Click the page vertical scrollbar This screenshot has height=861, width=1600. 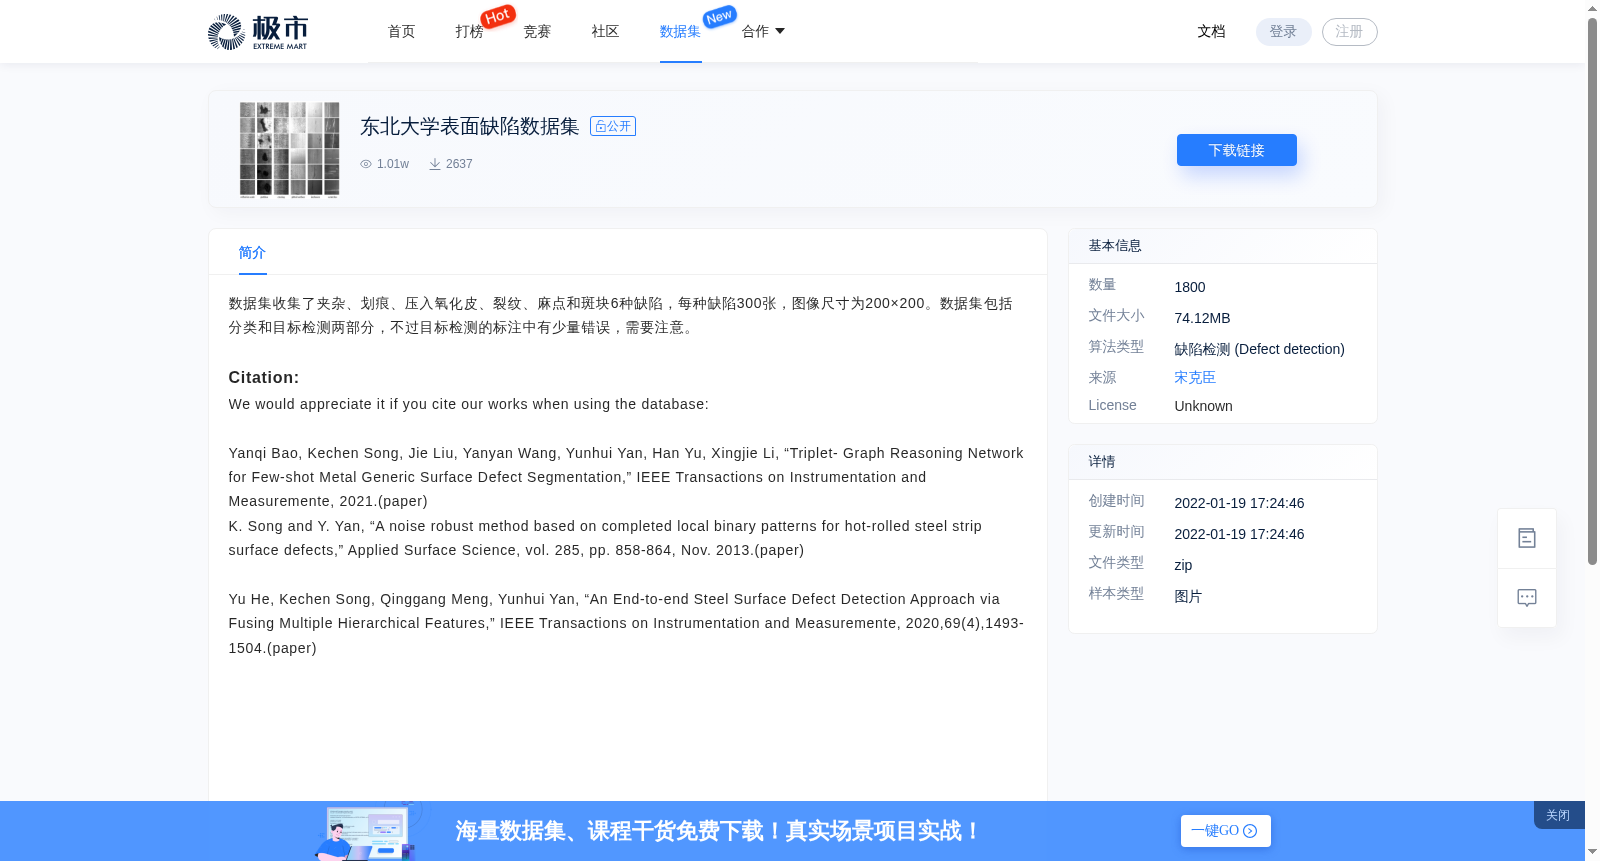tap(1592, 290)
